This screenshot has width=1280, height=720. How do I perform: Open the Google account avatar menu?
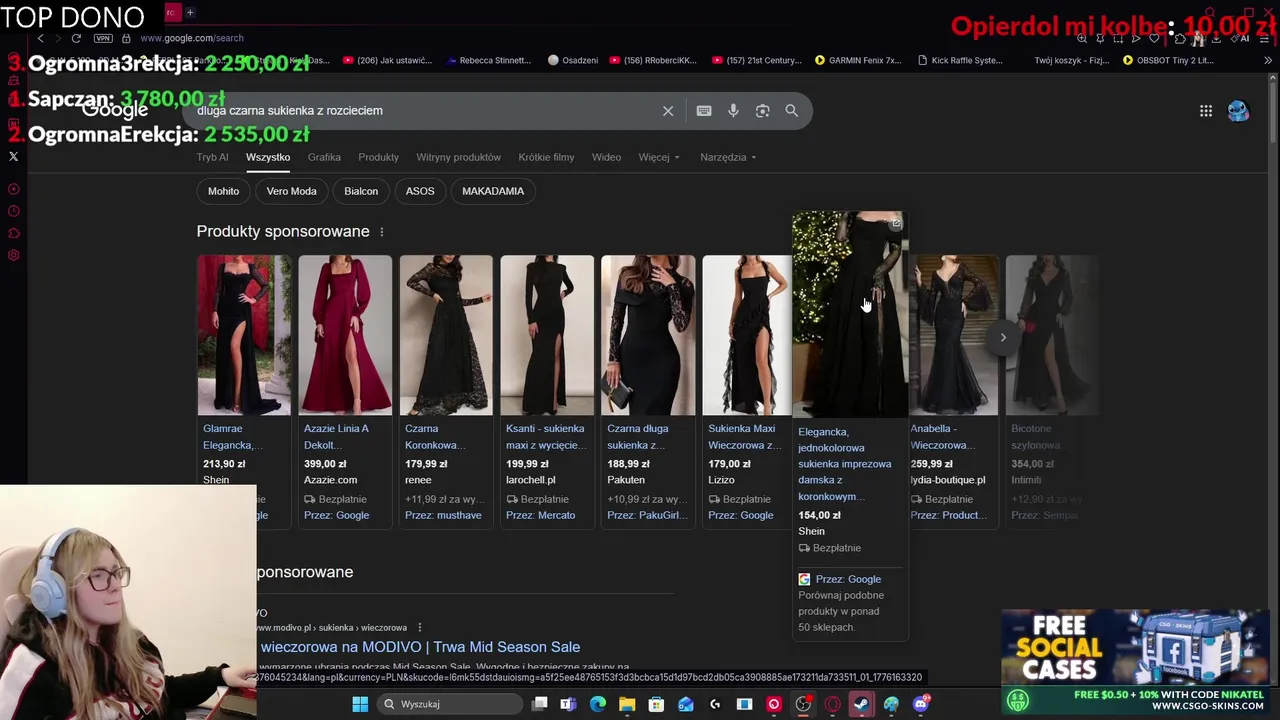click(x=1238, y=111)
